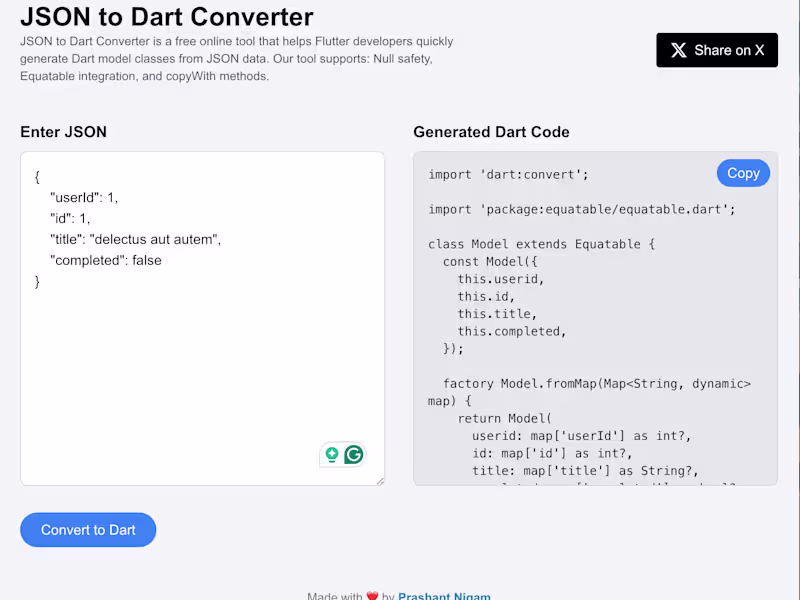Place cursor on "completed": false line
This screenshot has width=800, height=600.
click(x=106, y=260)
